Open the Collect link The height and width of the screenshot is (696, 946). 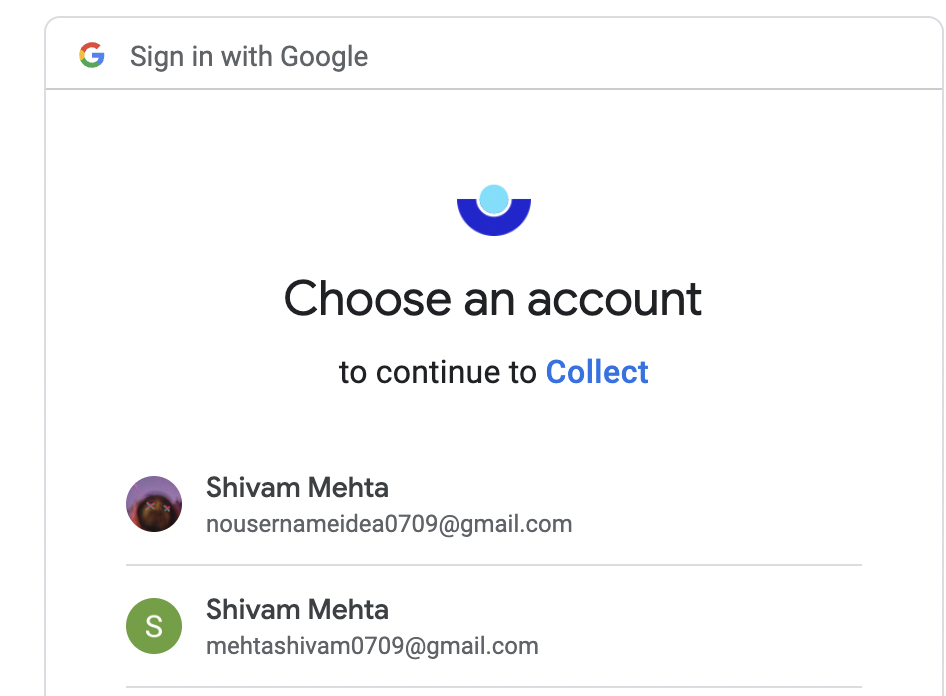point(597,372)
